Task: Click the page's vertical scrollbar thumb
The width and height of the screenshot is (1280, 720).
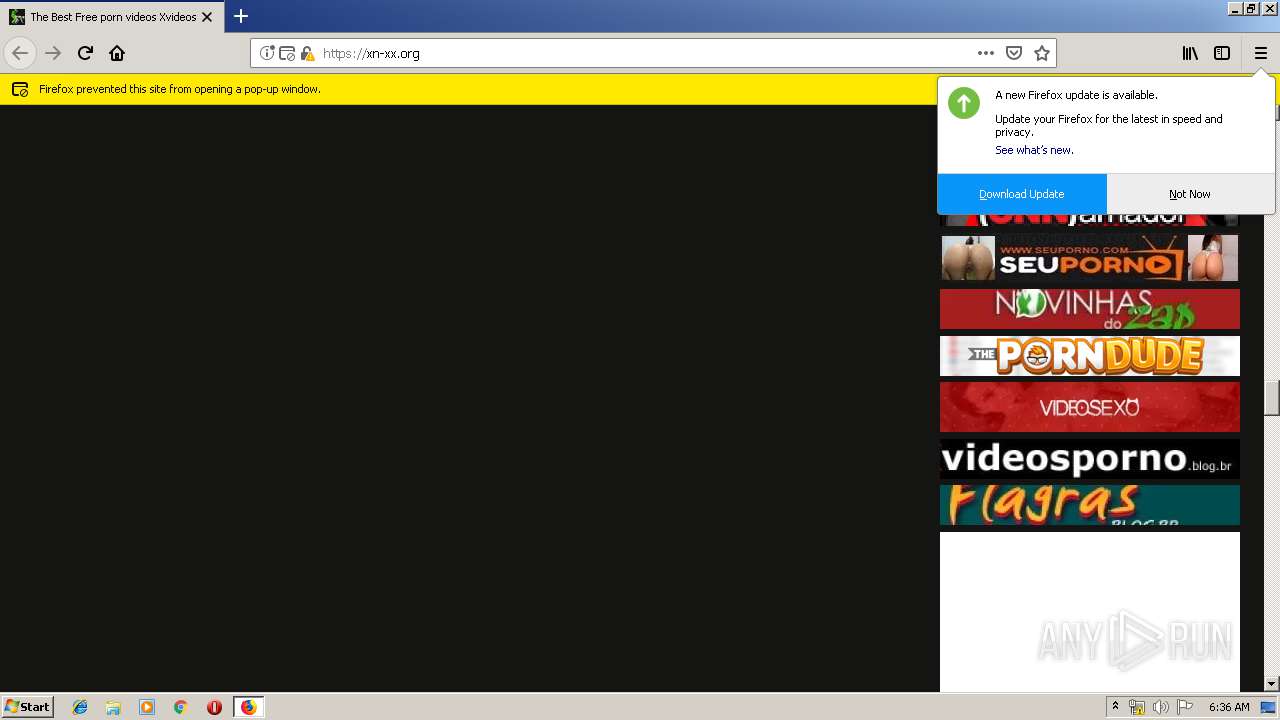Action: [x=1272, y=397]
